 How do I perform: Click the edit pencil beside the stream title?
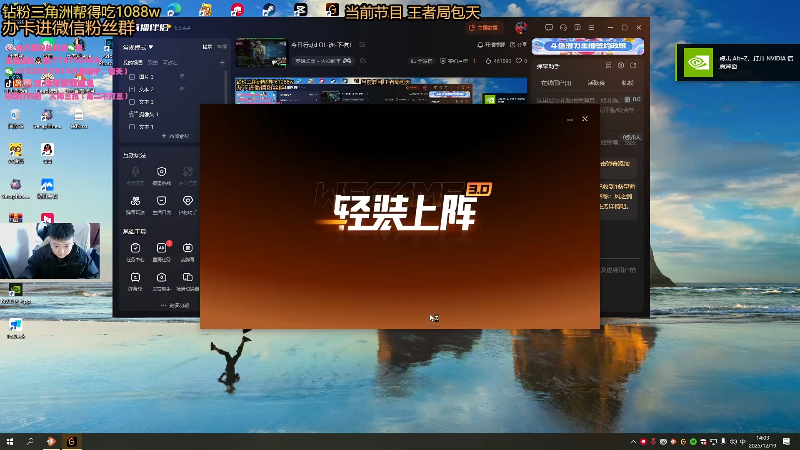point(362,45)
